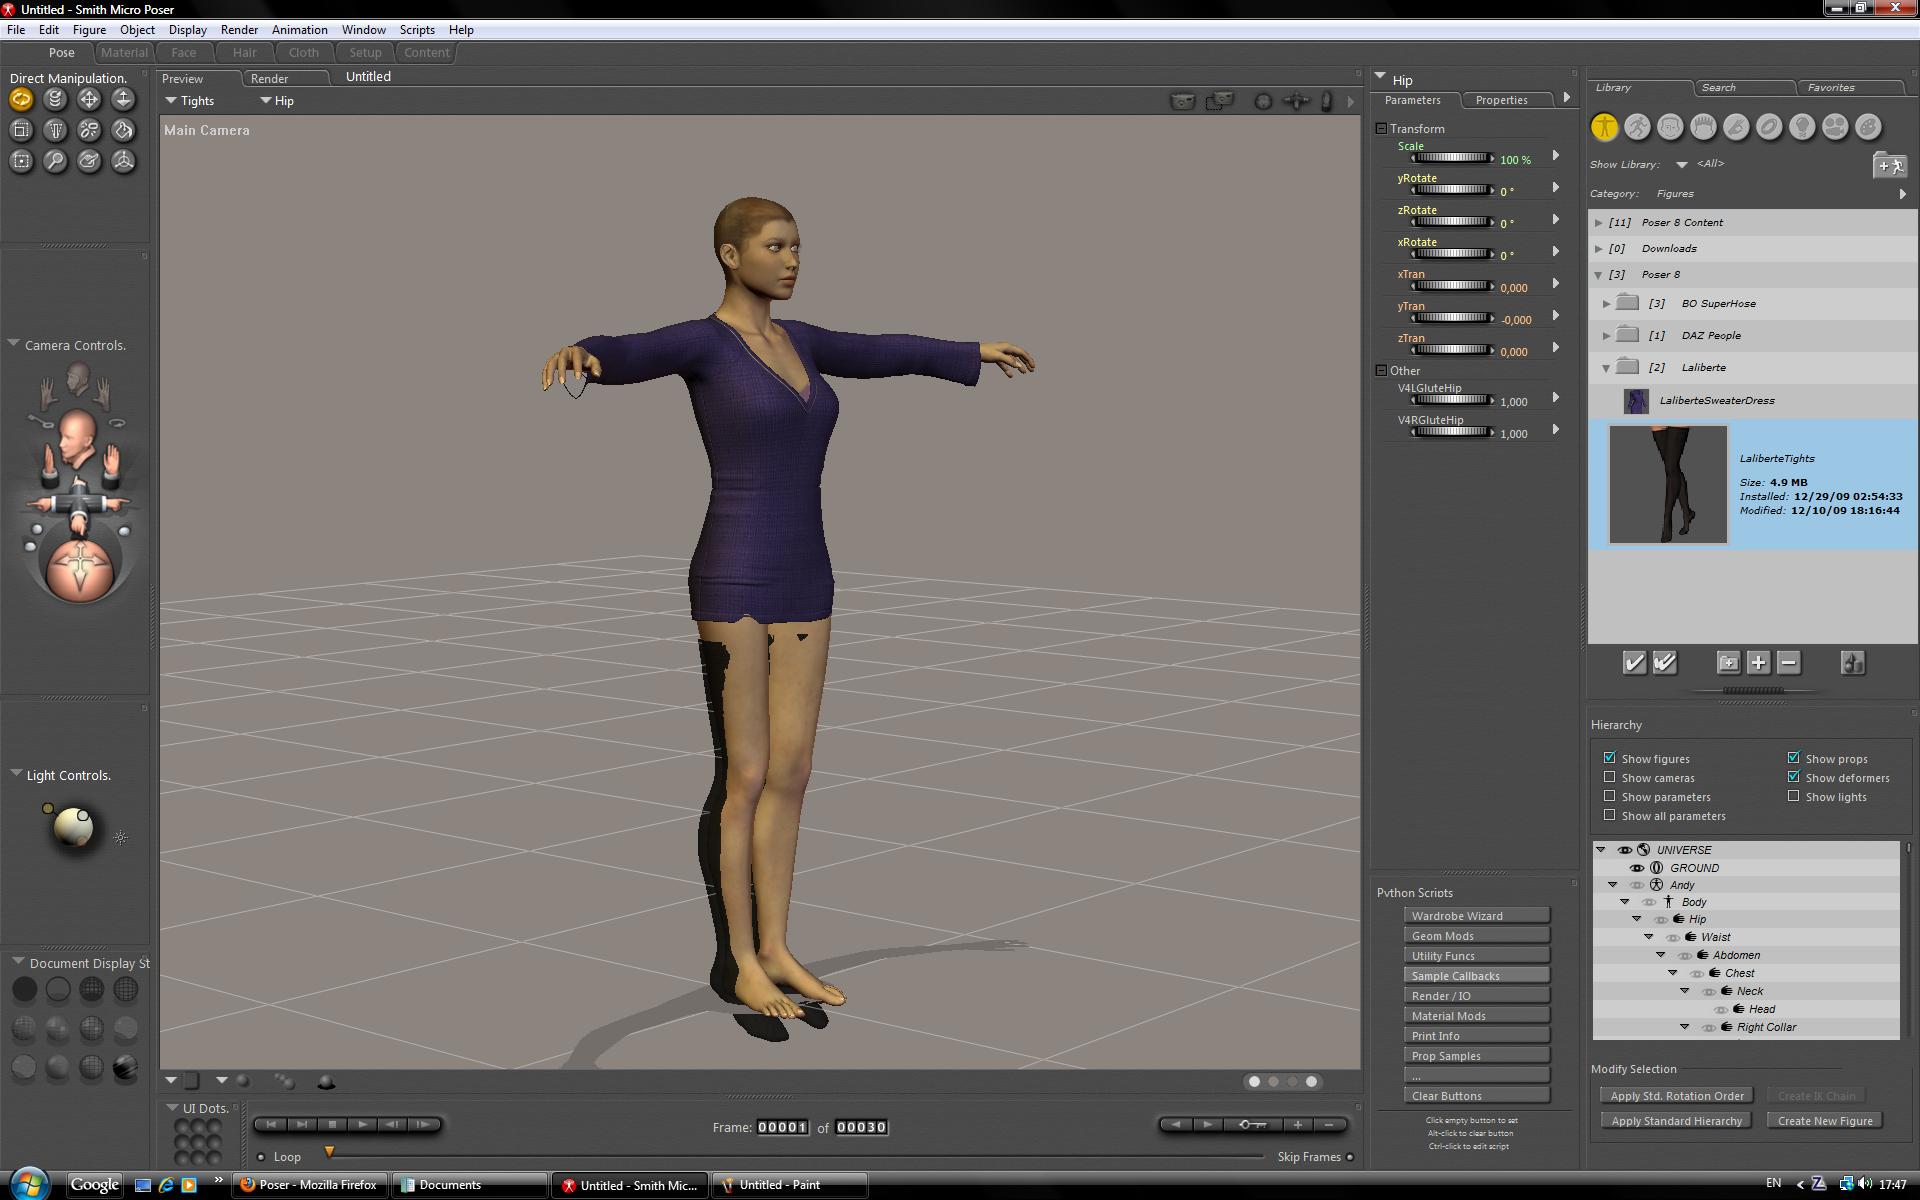Adjust the xTran parameter dial
Screen dimensions: 1920x1200
(1452, 286)
